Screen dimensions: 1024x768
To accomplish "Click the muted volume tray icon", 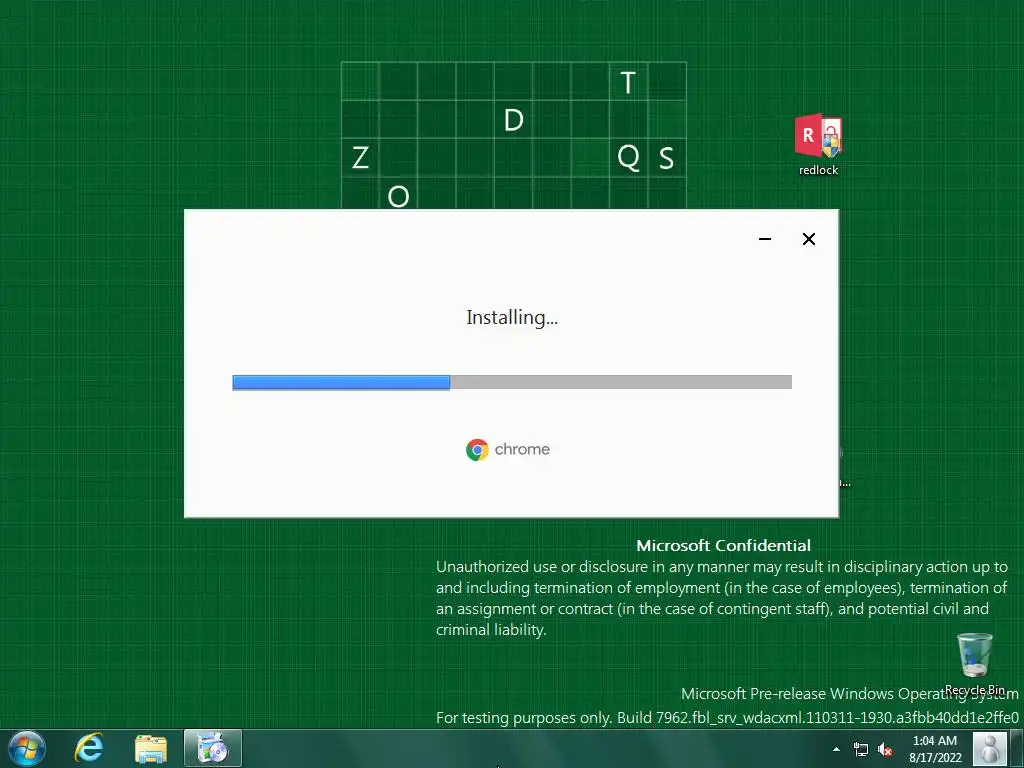I will click(x=885, y=749).
